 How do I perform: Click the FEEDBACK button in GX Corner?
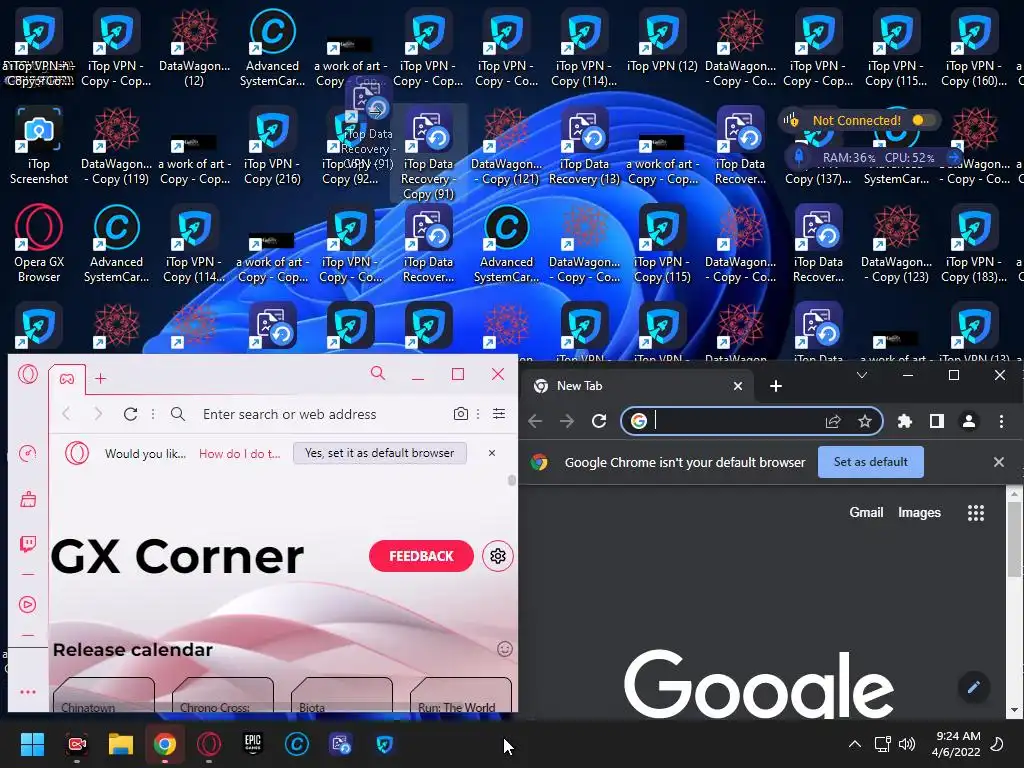pos(421,556)
